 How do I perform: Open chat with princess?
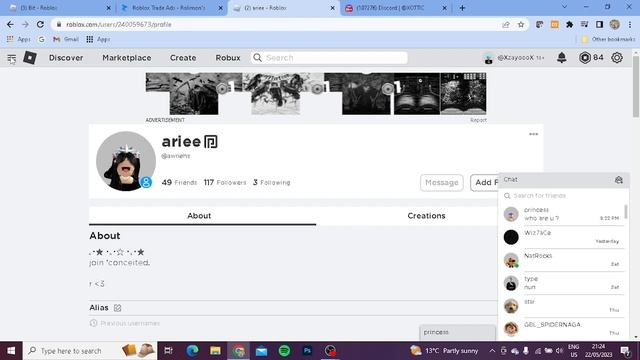(562, 214)
